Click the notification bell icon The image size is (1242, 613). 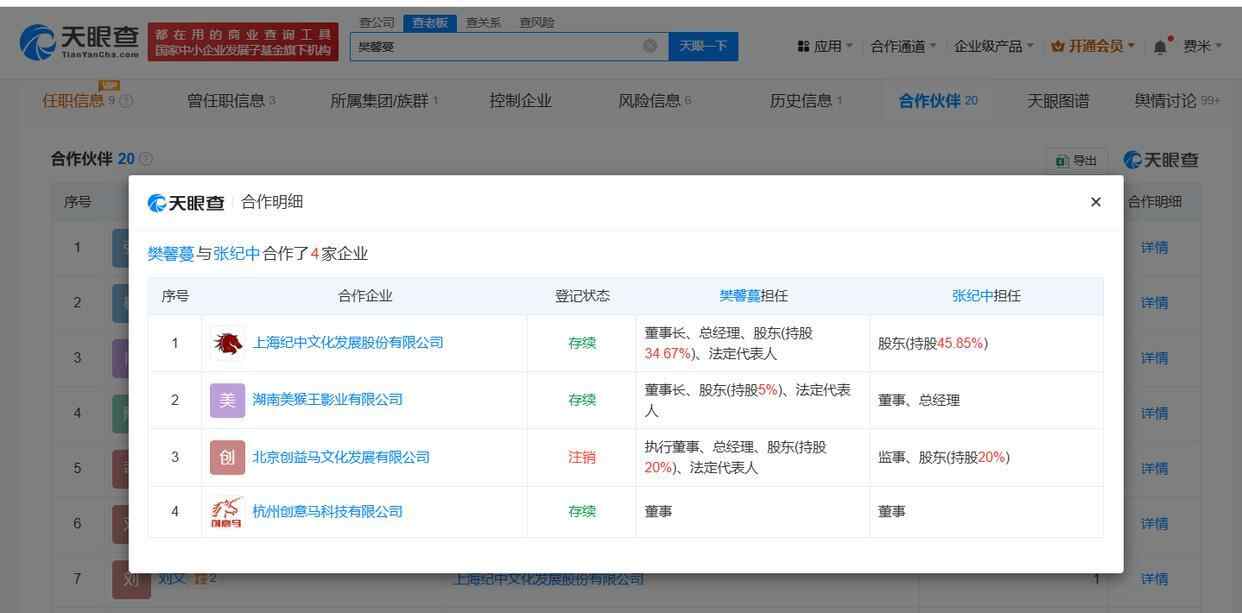pyautogui.click(x=1160, y=47)
